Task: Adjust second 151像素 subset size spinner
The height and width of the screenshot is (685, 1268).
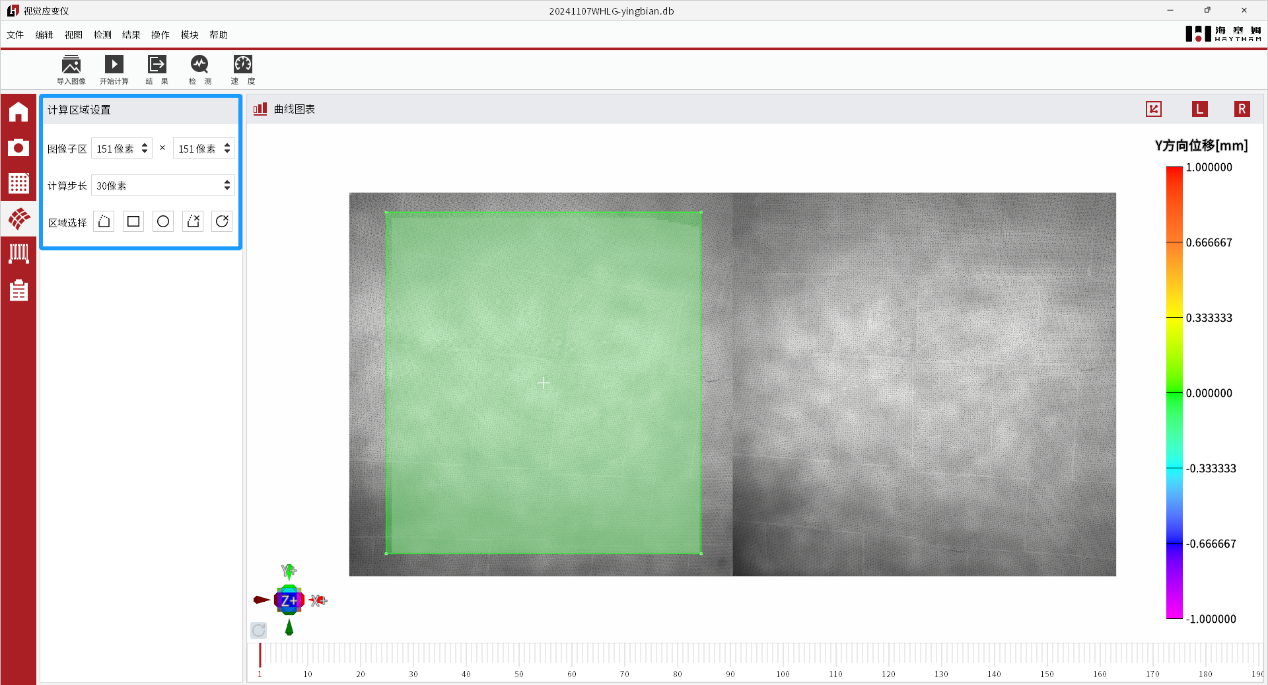Action: point(228,148)
